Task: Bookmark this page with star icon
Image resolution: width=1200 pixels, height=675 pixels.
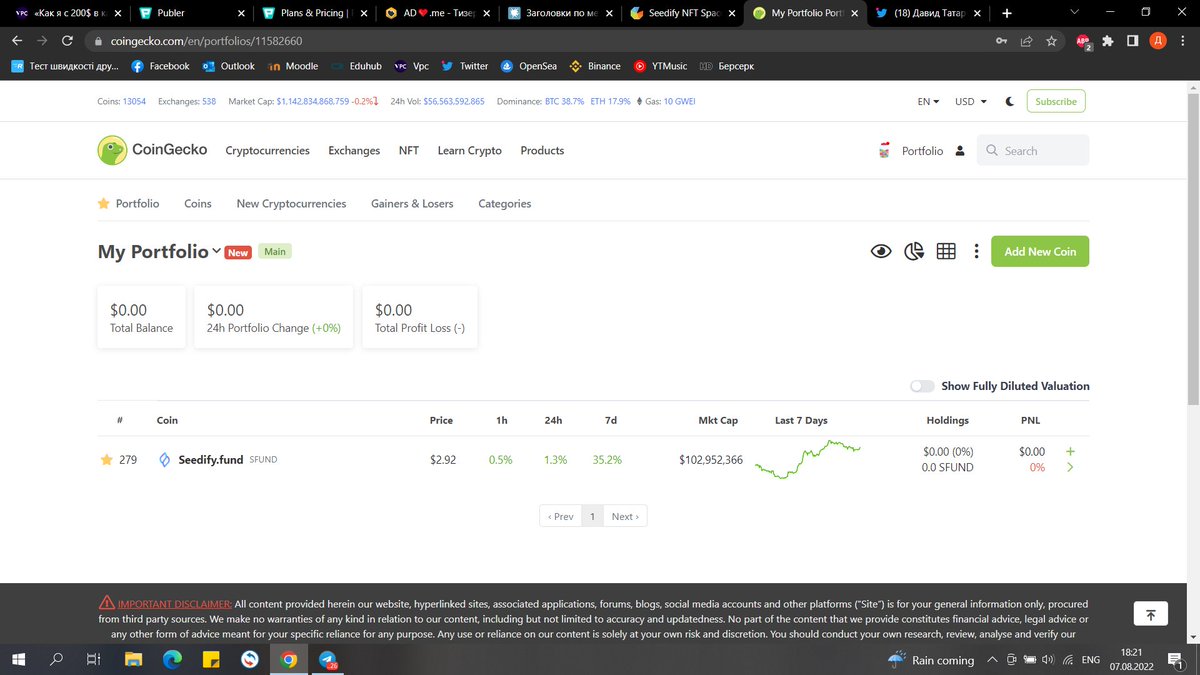Action: 1051,41
